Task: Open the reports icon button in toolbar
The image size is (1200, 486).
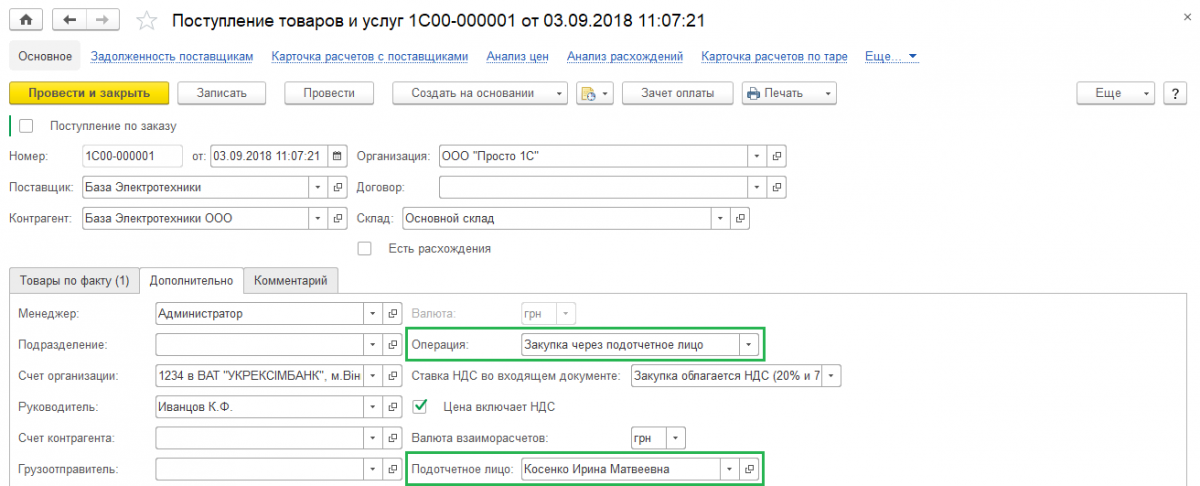Action: coord(593,93)
